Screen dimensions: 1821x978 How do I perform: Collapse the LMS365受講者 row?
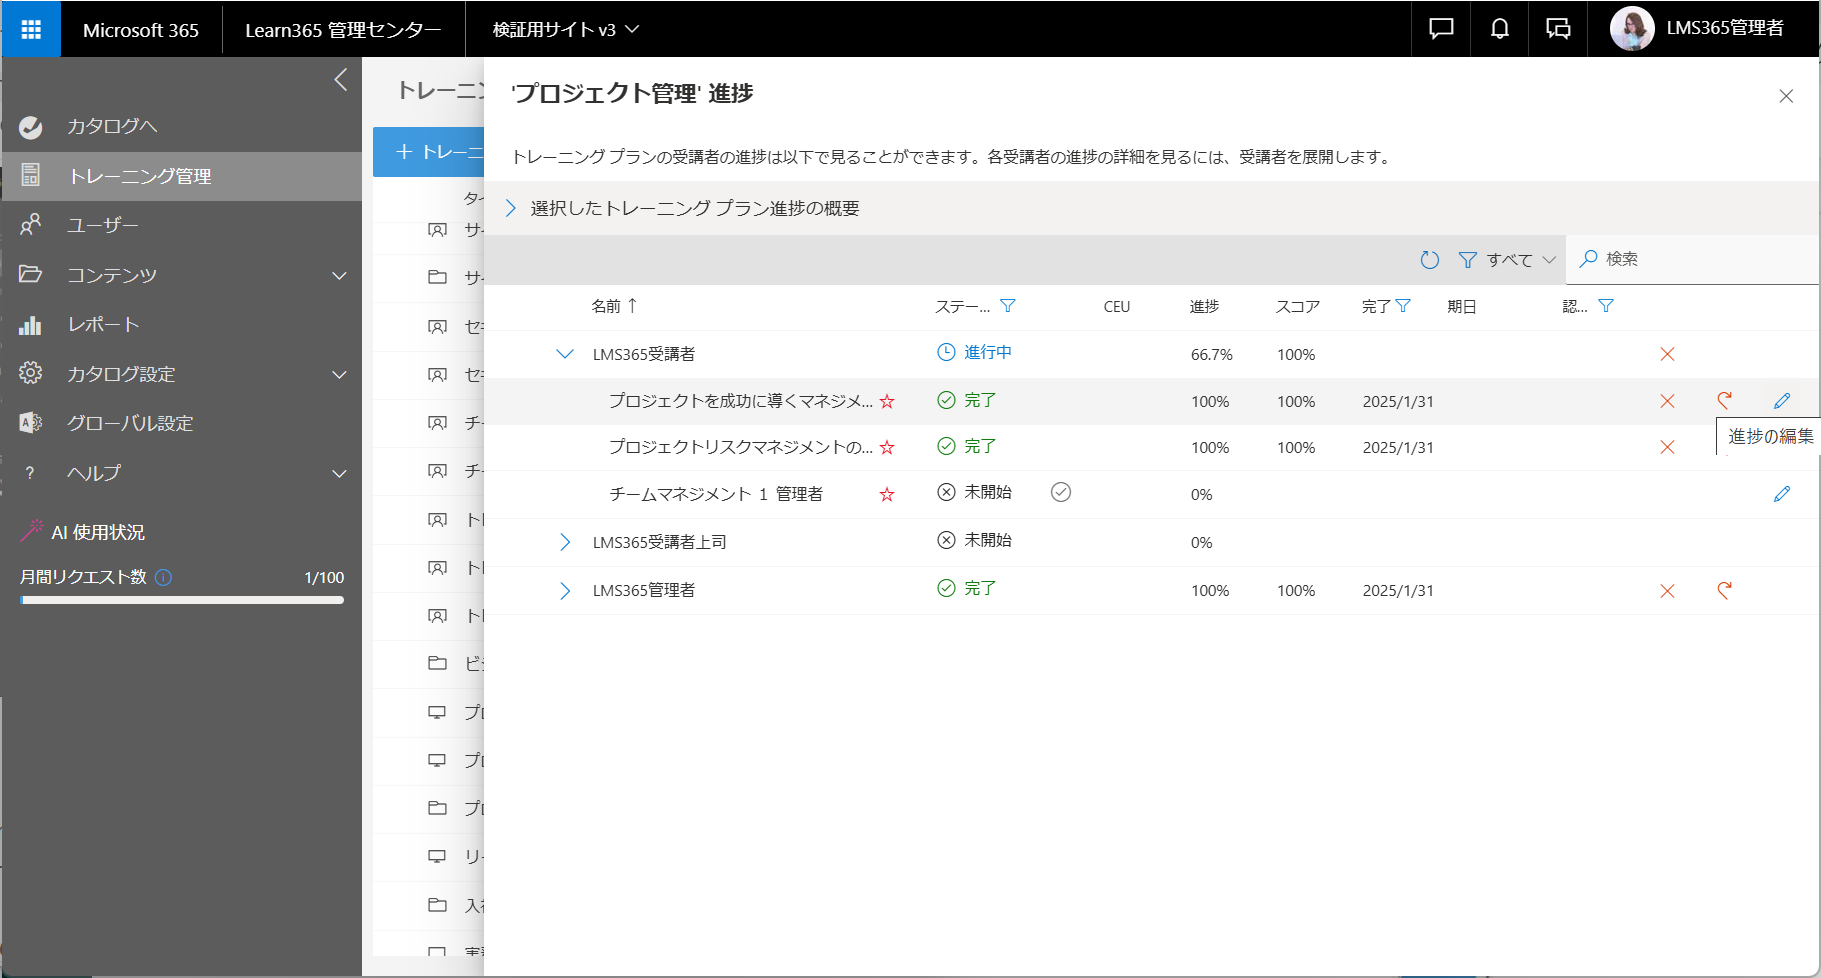[x=565, y=354]
